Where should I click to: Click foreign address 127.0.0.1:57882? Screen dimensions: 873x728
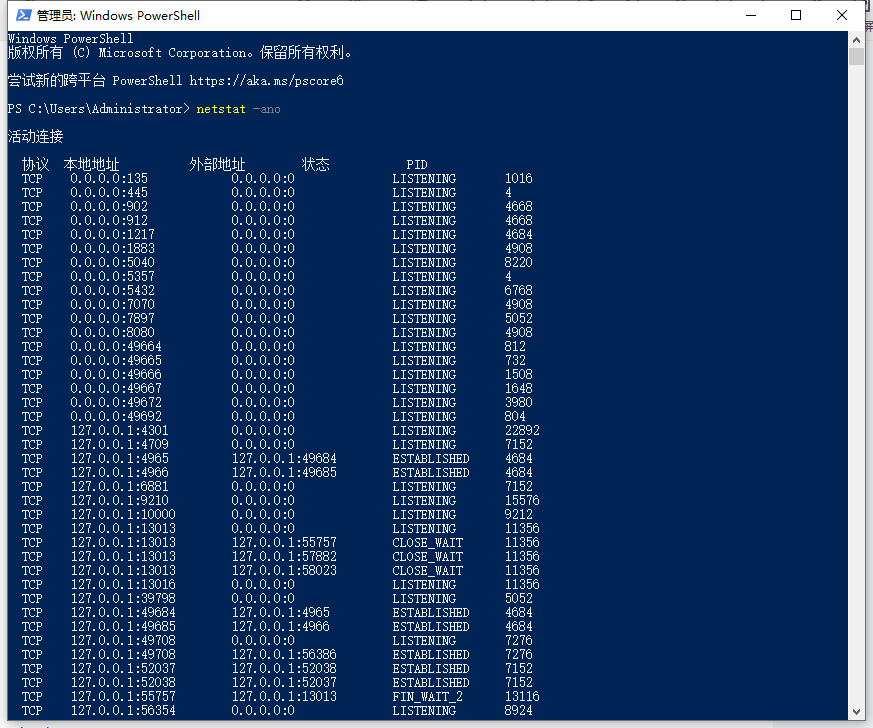285,556
